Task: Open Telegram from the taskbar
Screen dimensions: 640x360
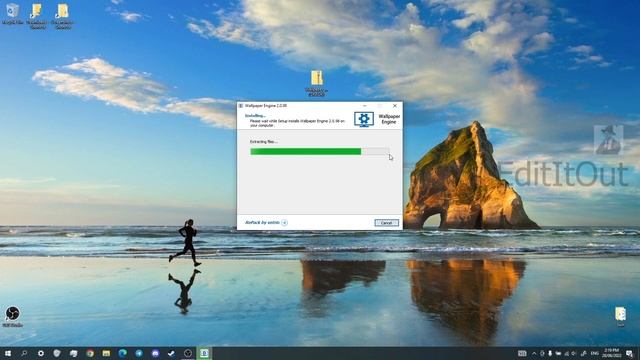Action: tap(139, 353)
